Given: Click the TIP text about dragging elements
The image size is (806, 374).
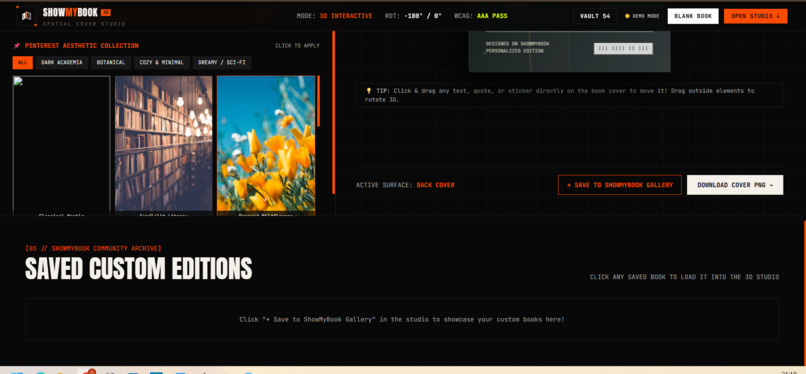Looking at the screenshot, I should 560,95.
